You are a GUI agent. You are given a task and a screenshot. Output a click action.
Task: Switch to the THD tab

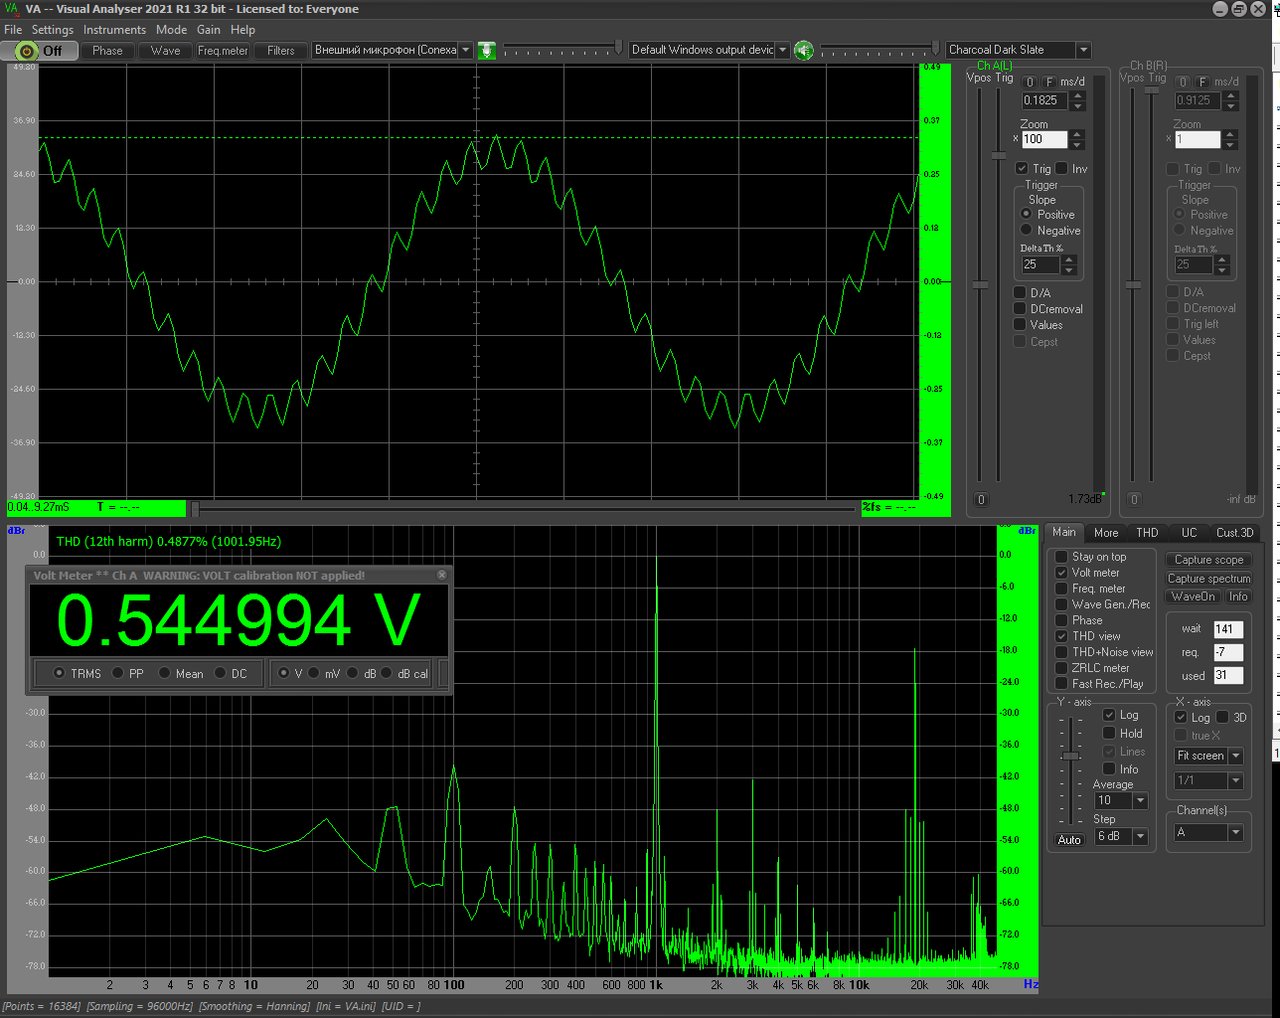1147,533
